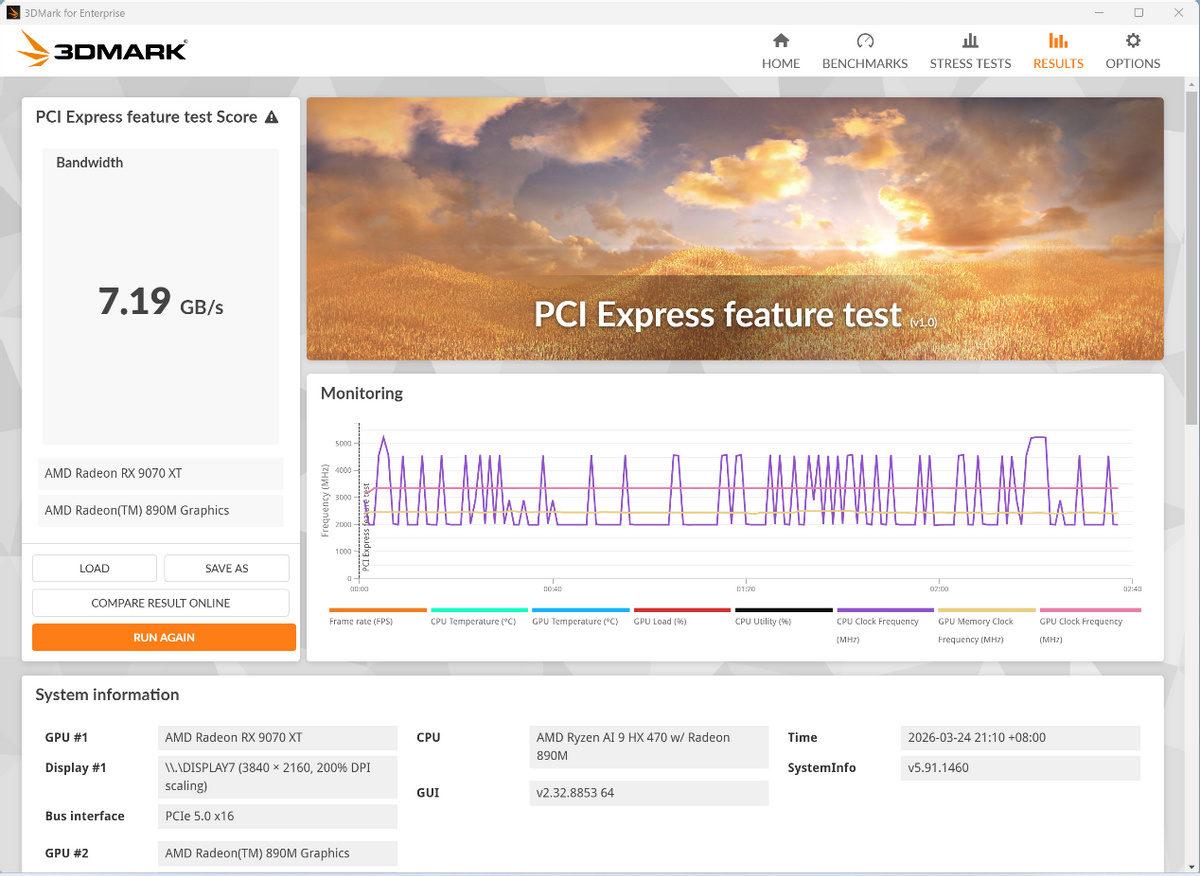Click AMD Radeon(TM) 890M Graphics under score
The height and width of the screenshot is (876, 1200).
point(161,510)
